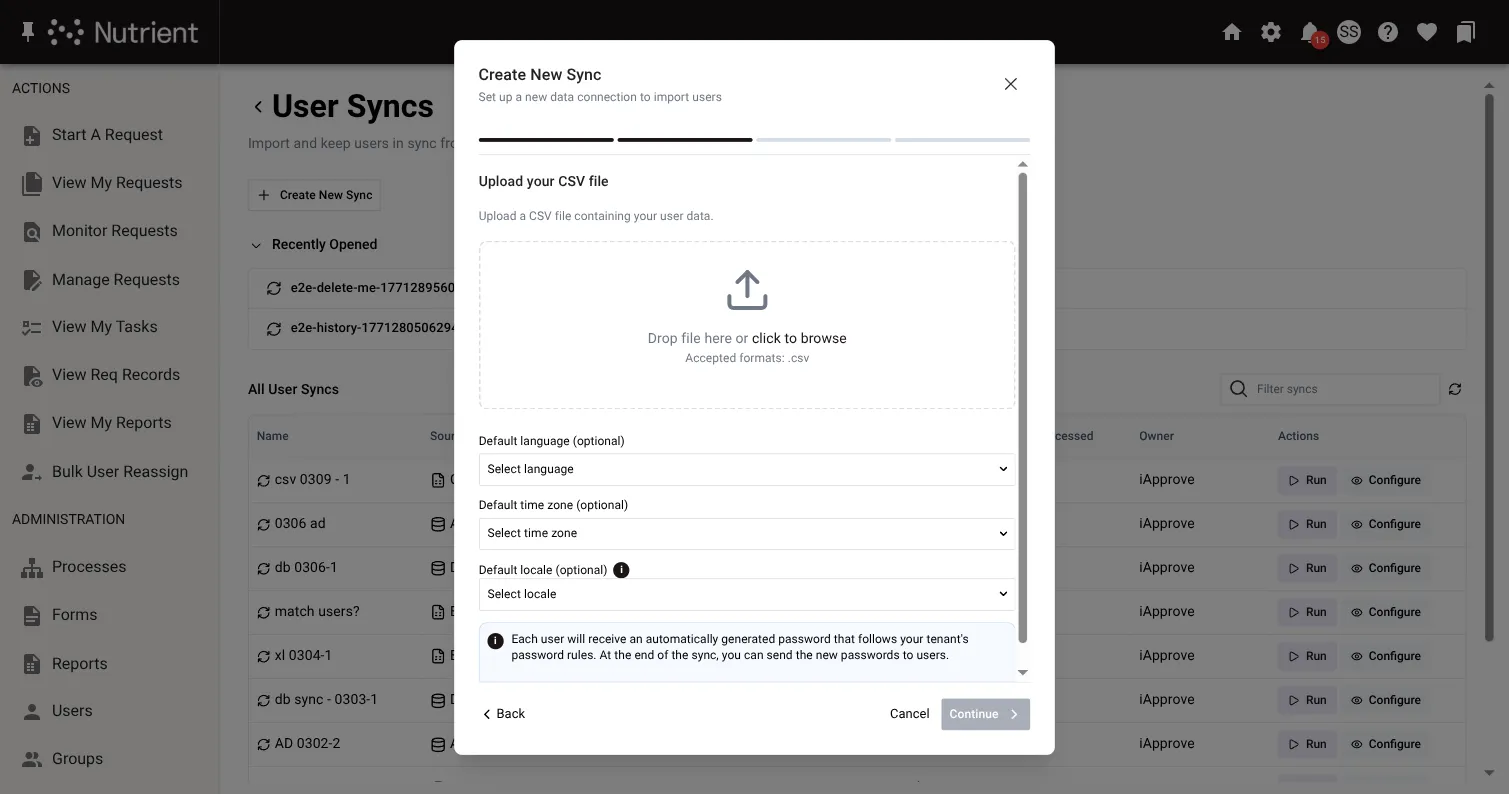Click the dialog's vertical scrollbar
This screenshot has width=1509, height=794.
(1022, 408)
